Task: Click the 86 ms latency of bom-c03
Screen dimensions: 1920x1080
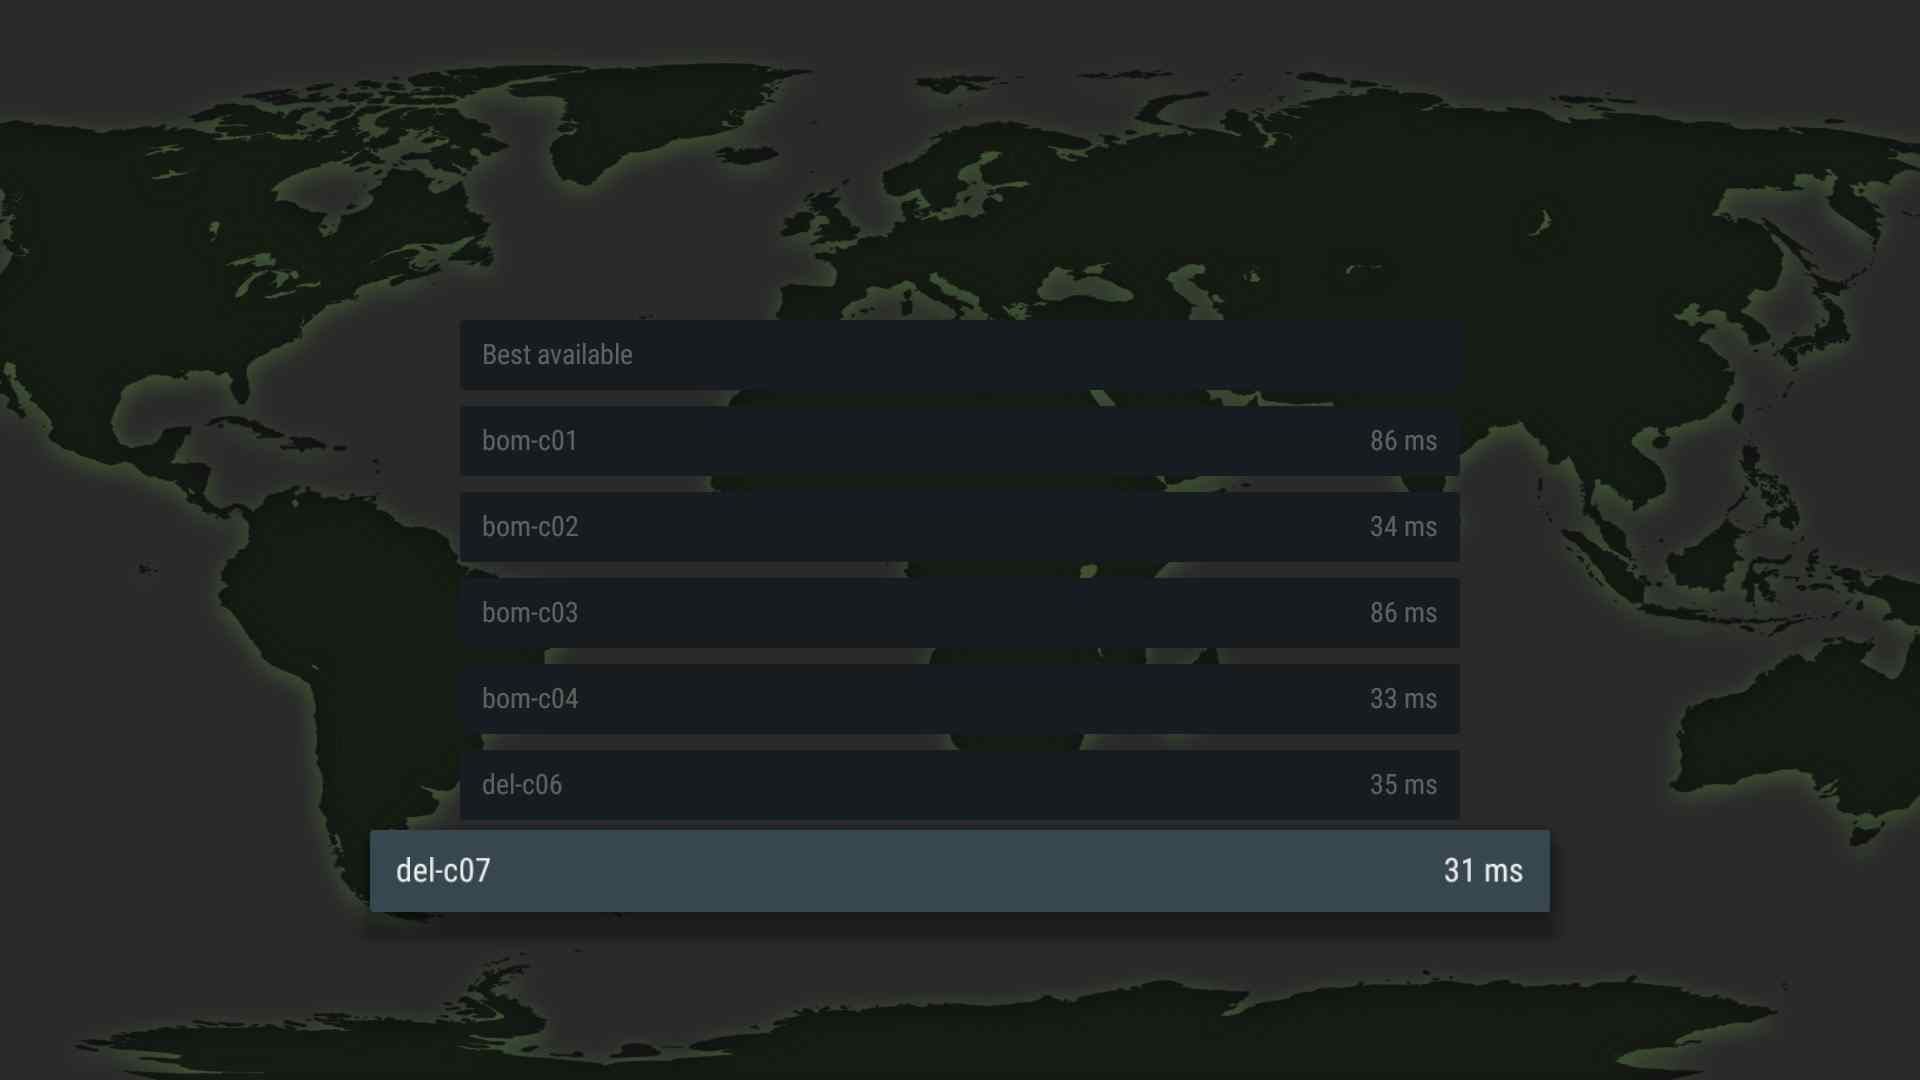Action: [x=1403, y=613]
